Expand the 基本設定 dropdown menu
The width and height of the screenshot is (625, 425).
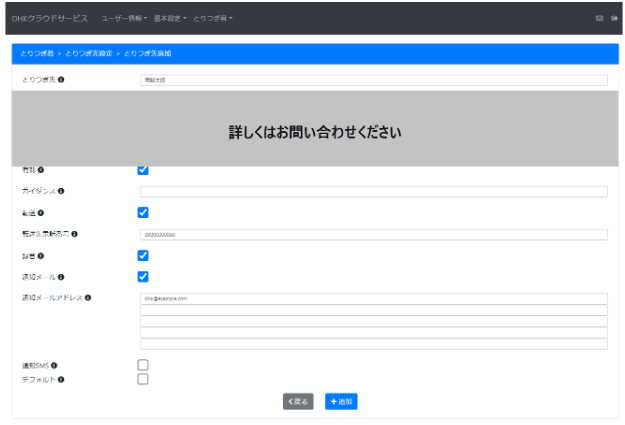click(170, 18)
